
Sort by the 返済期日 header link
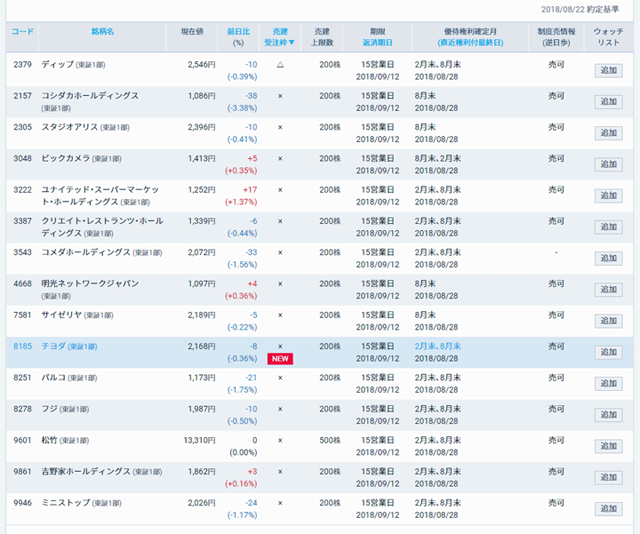[377, 42]
